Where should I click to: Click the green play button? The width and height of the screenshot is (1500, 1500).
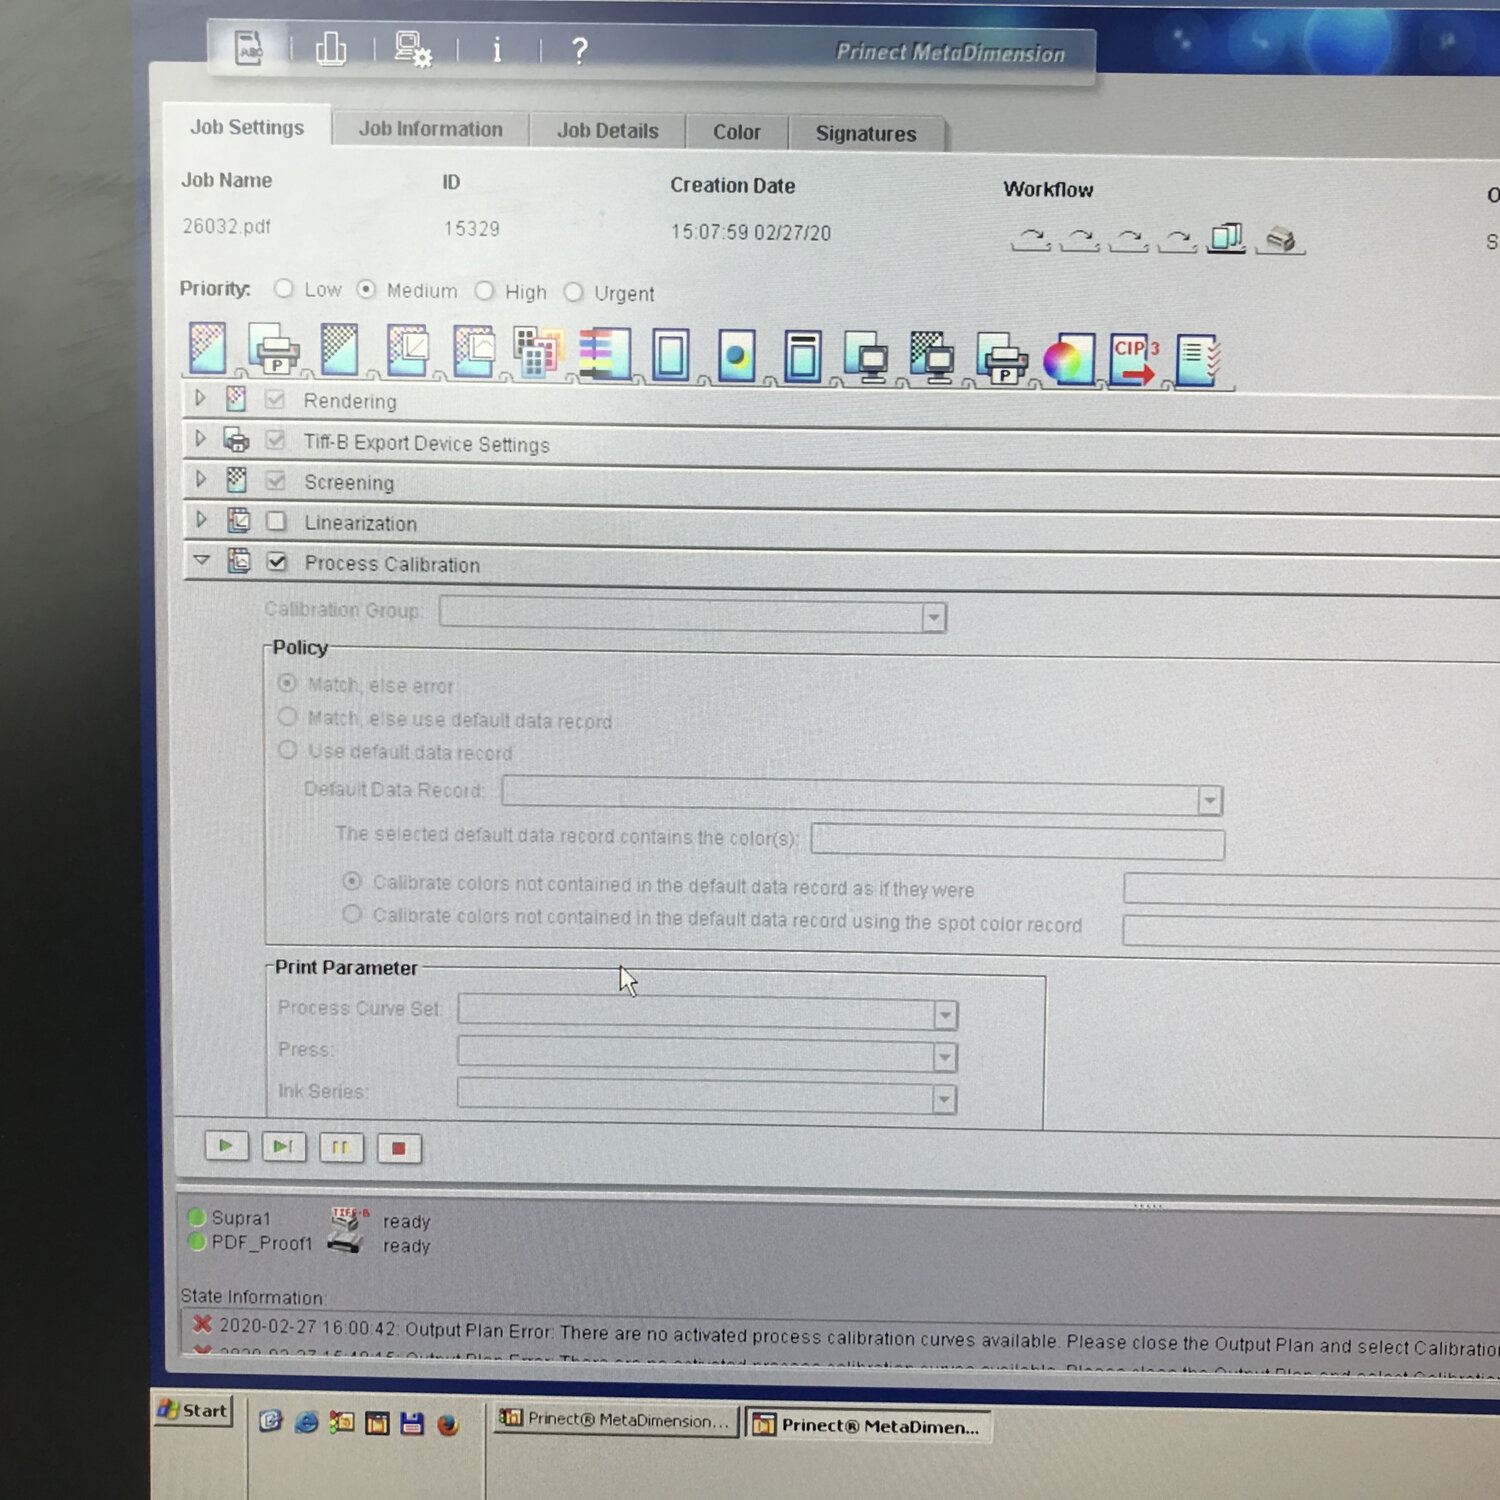226,1146
